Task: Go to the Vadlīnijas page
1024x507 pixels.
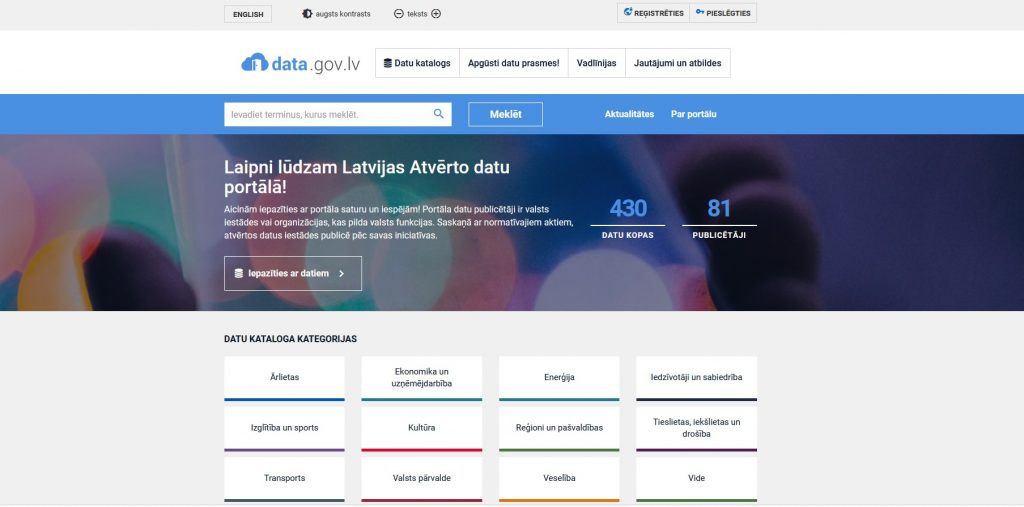Action: (596, 63)
